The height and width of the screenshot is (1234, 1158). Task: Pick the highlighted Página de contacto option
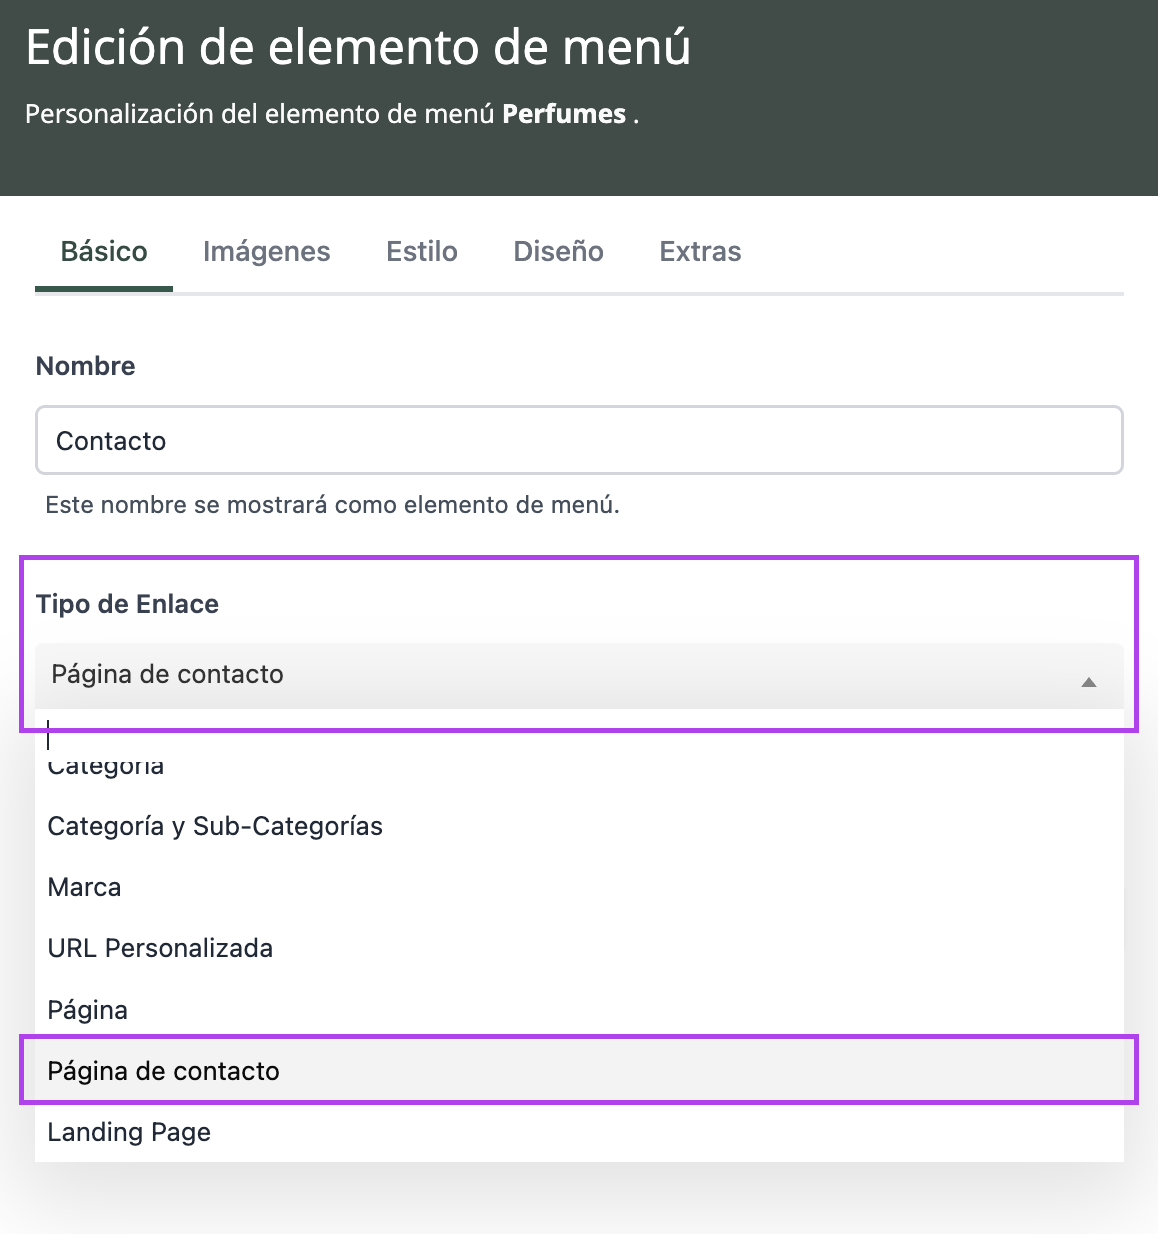click(164, 1071)
